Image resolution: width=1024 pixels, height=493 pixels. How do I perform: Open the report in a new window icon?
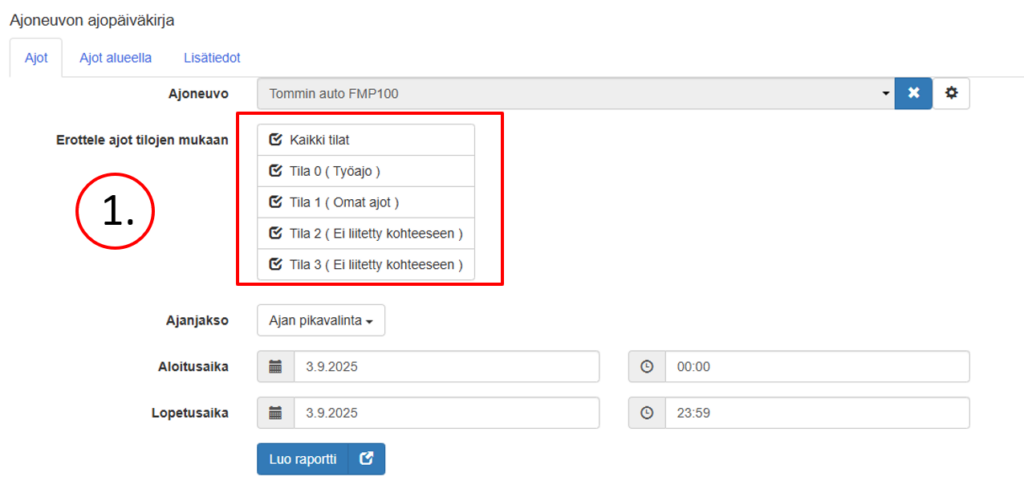pos(367,459)
